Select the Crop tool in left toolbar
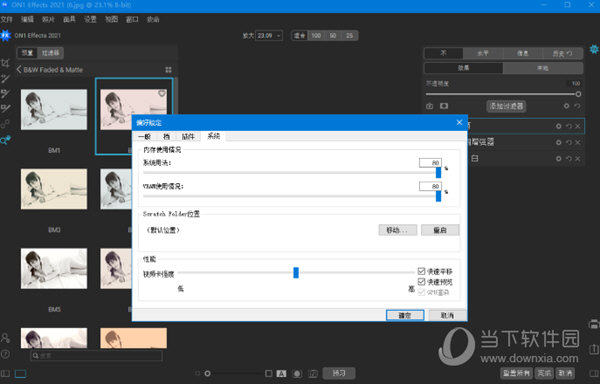This screenshot has height=384, width=600. tap(5, 63)
